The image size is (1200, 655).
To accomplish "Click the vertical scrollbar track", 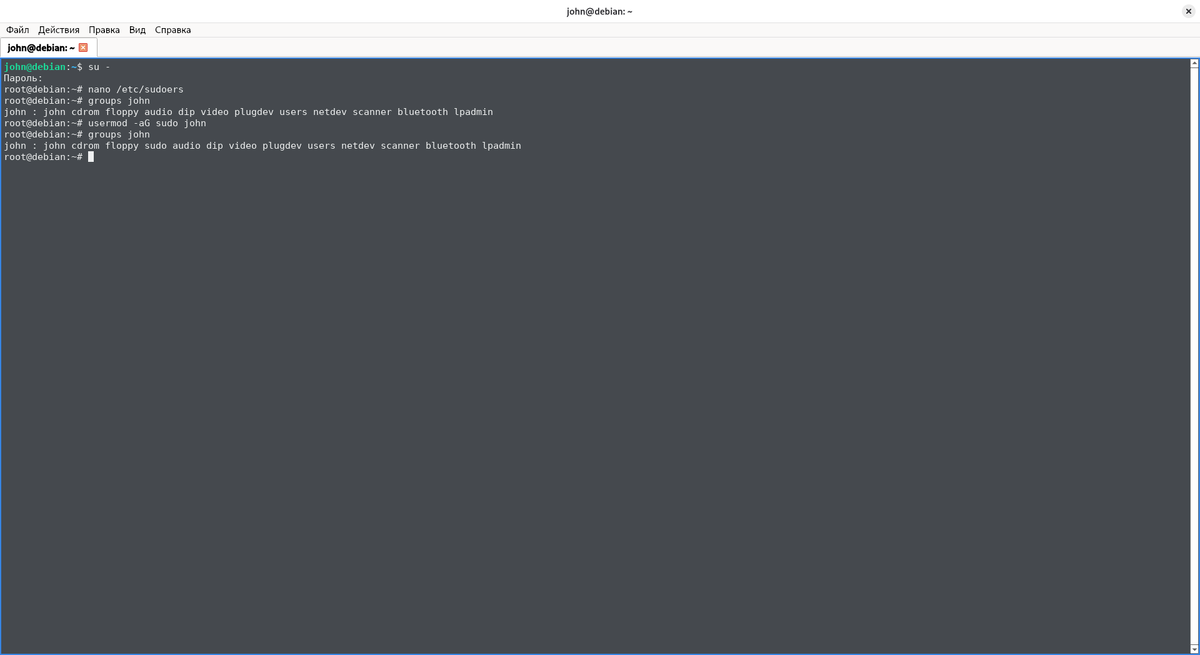I will click(x=1194, y=357).
